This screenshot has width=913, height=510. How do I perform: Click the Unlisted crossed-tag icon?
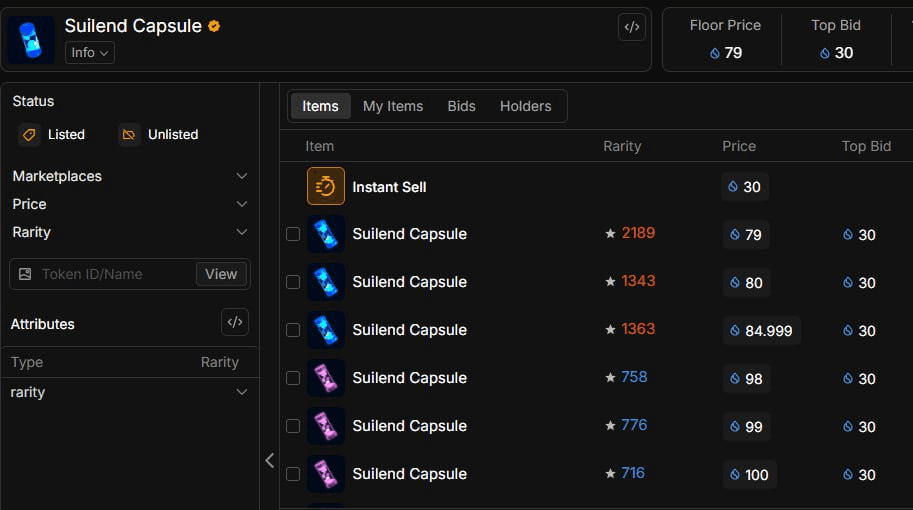coord(129,134)
